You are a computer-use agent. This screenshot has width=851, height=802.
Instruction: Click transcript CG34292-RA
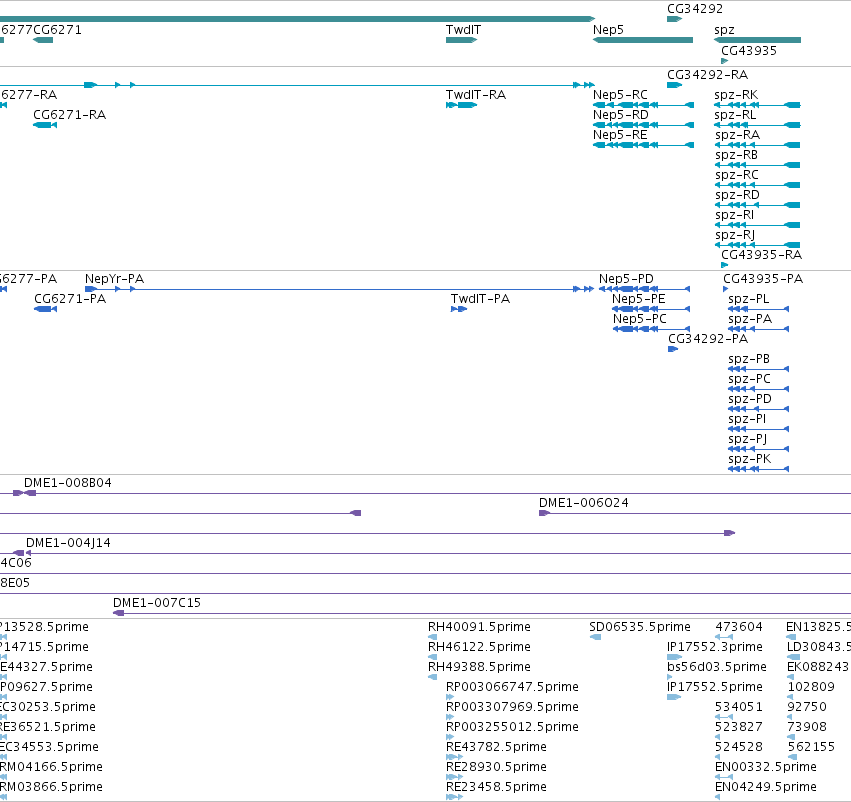(x=674, y=85)
